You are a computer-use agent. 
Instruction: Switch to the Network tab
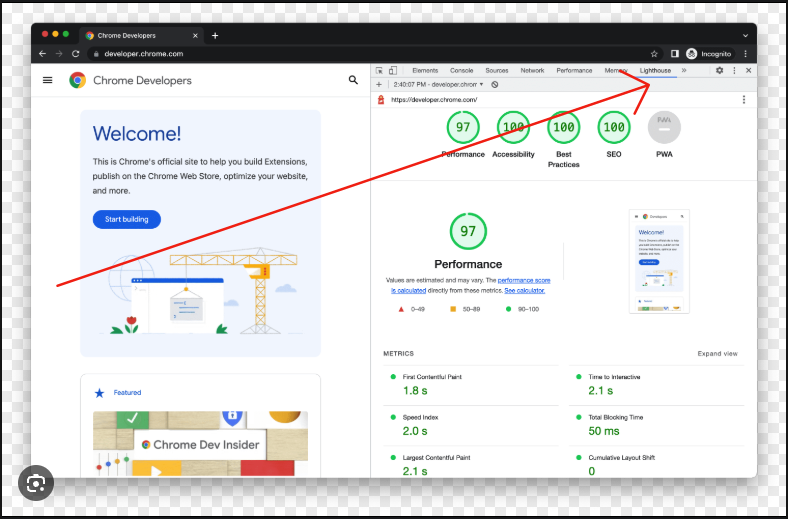coord(532,71)
